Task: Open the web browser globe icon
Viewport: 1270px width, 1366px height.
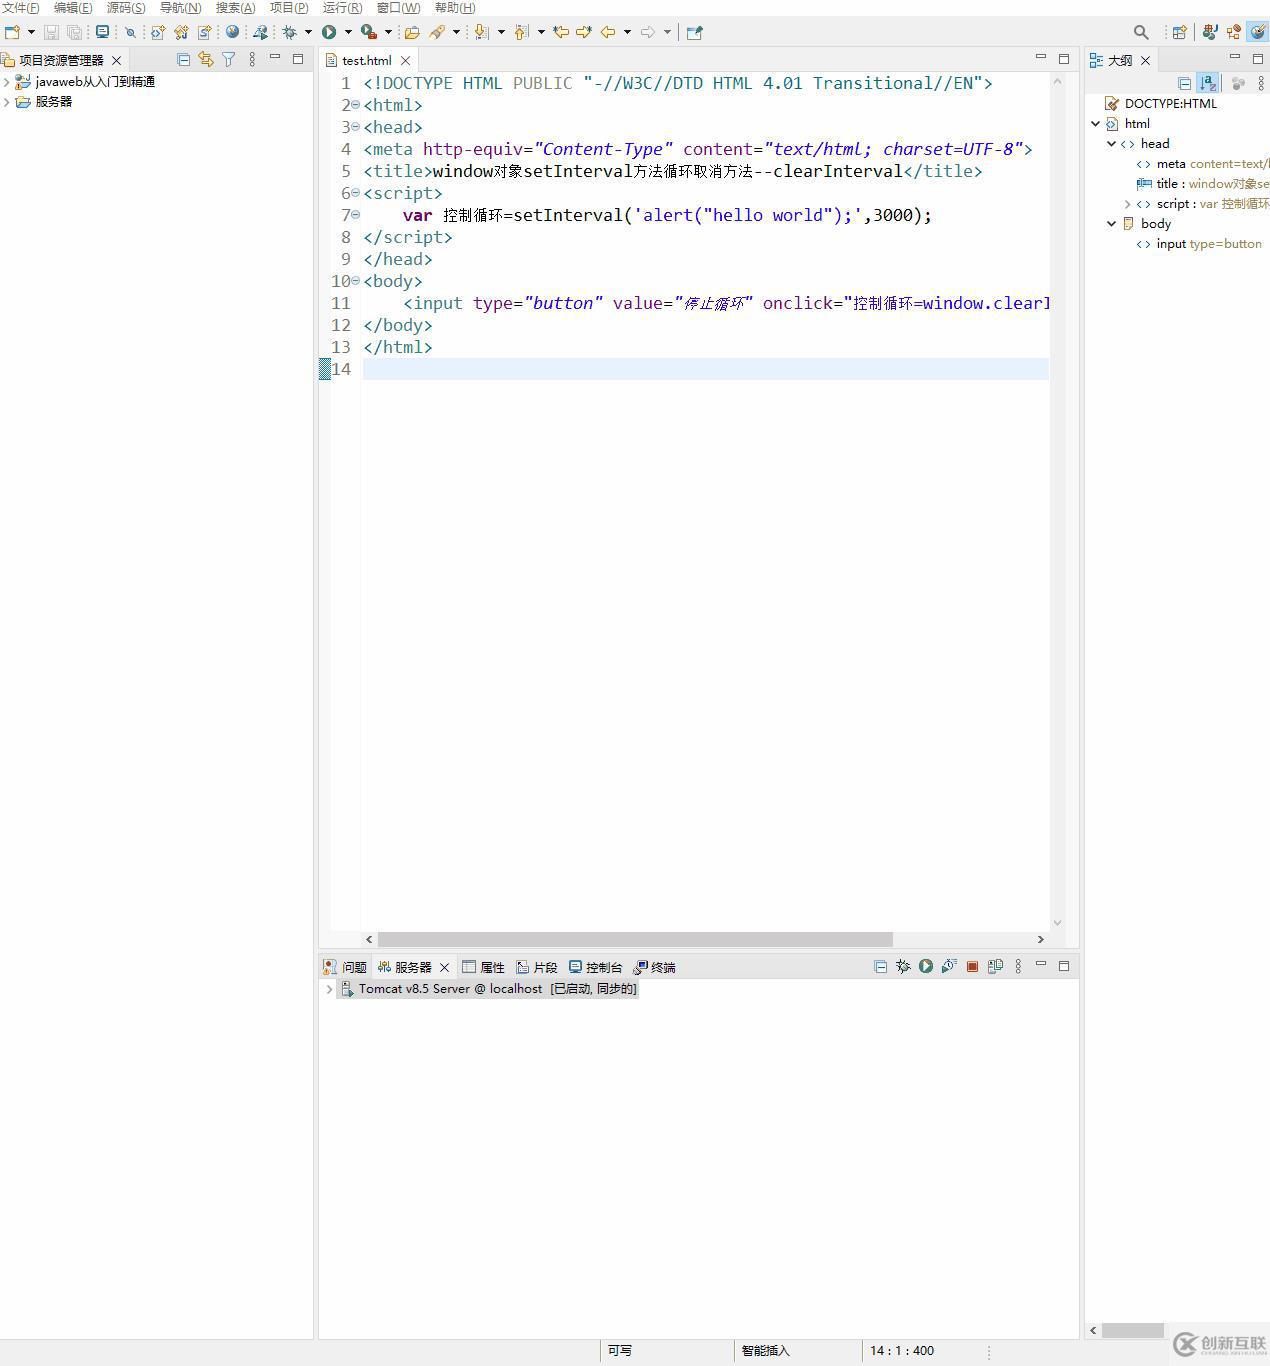Action: 232,32
